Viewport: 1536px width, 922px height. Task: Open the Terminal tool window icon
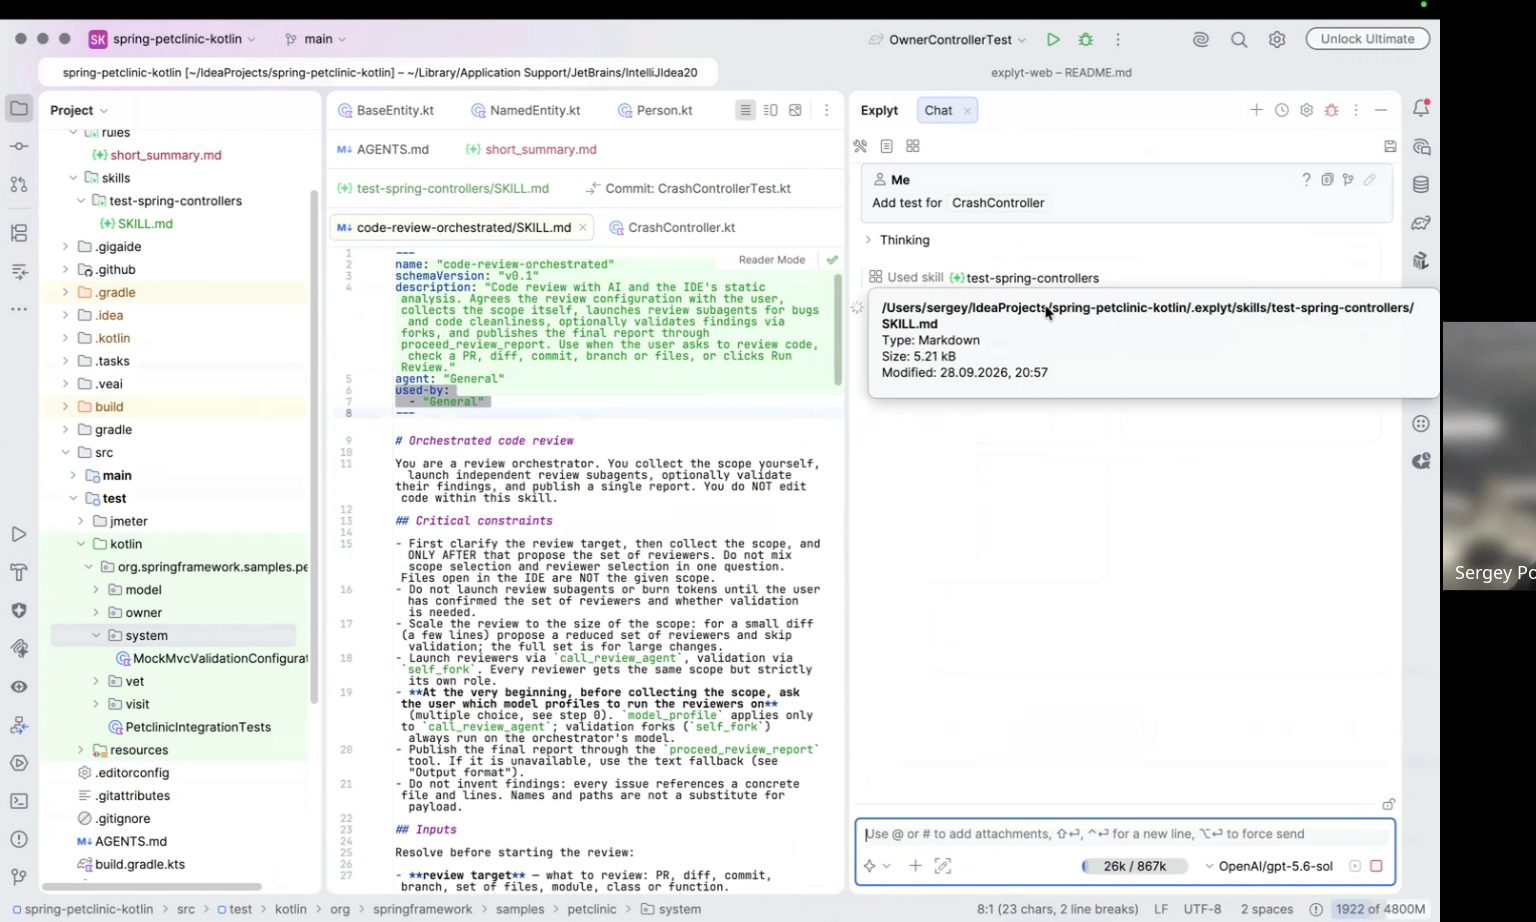click(x=19, y=801)
